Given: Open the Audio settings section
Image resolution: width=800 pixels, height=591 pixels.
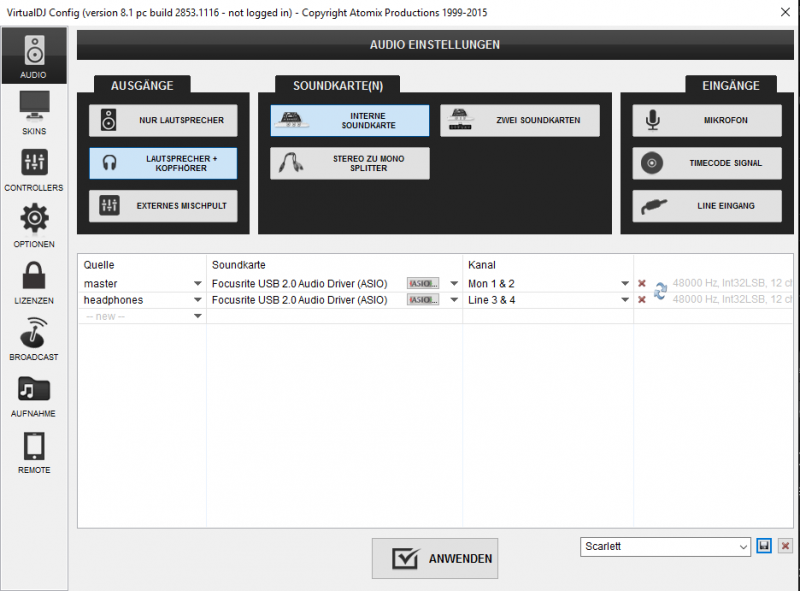Looking at the screenshot, I should tap(34, 56).
